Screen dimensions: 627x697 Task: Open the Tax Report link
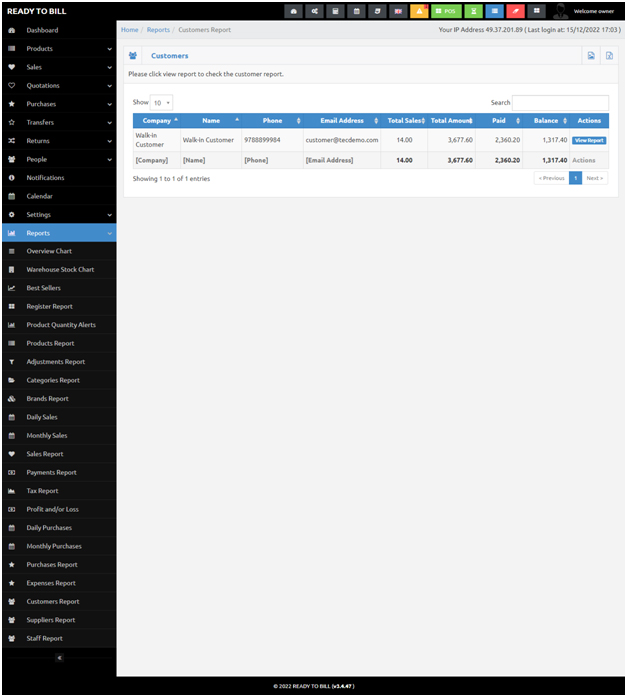tap(59, 491)
